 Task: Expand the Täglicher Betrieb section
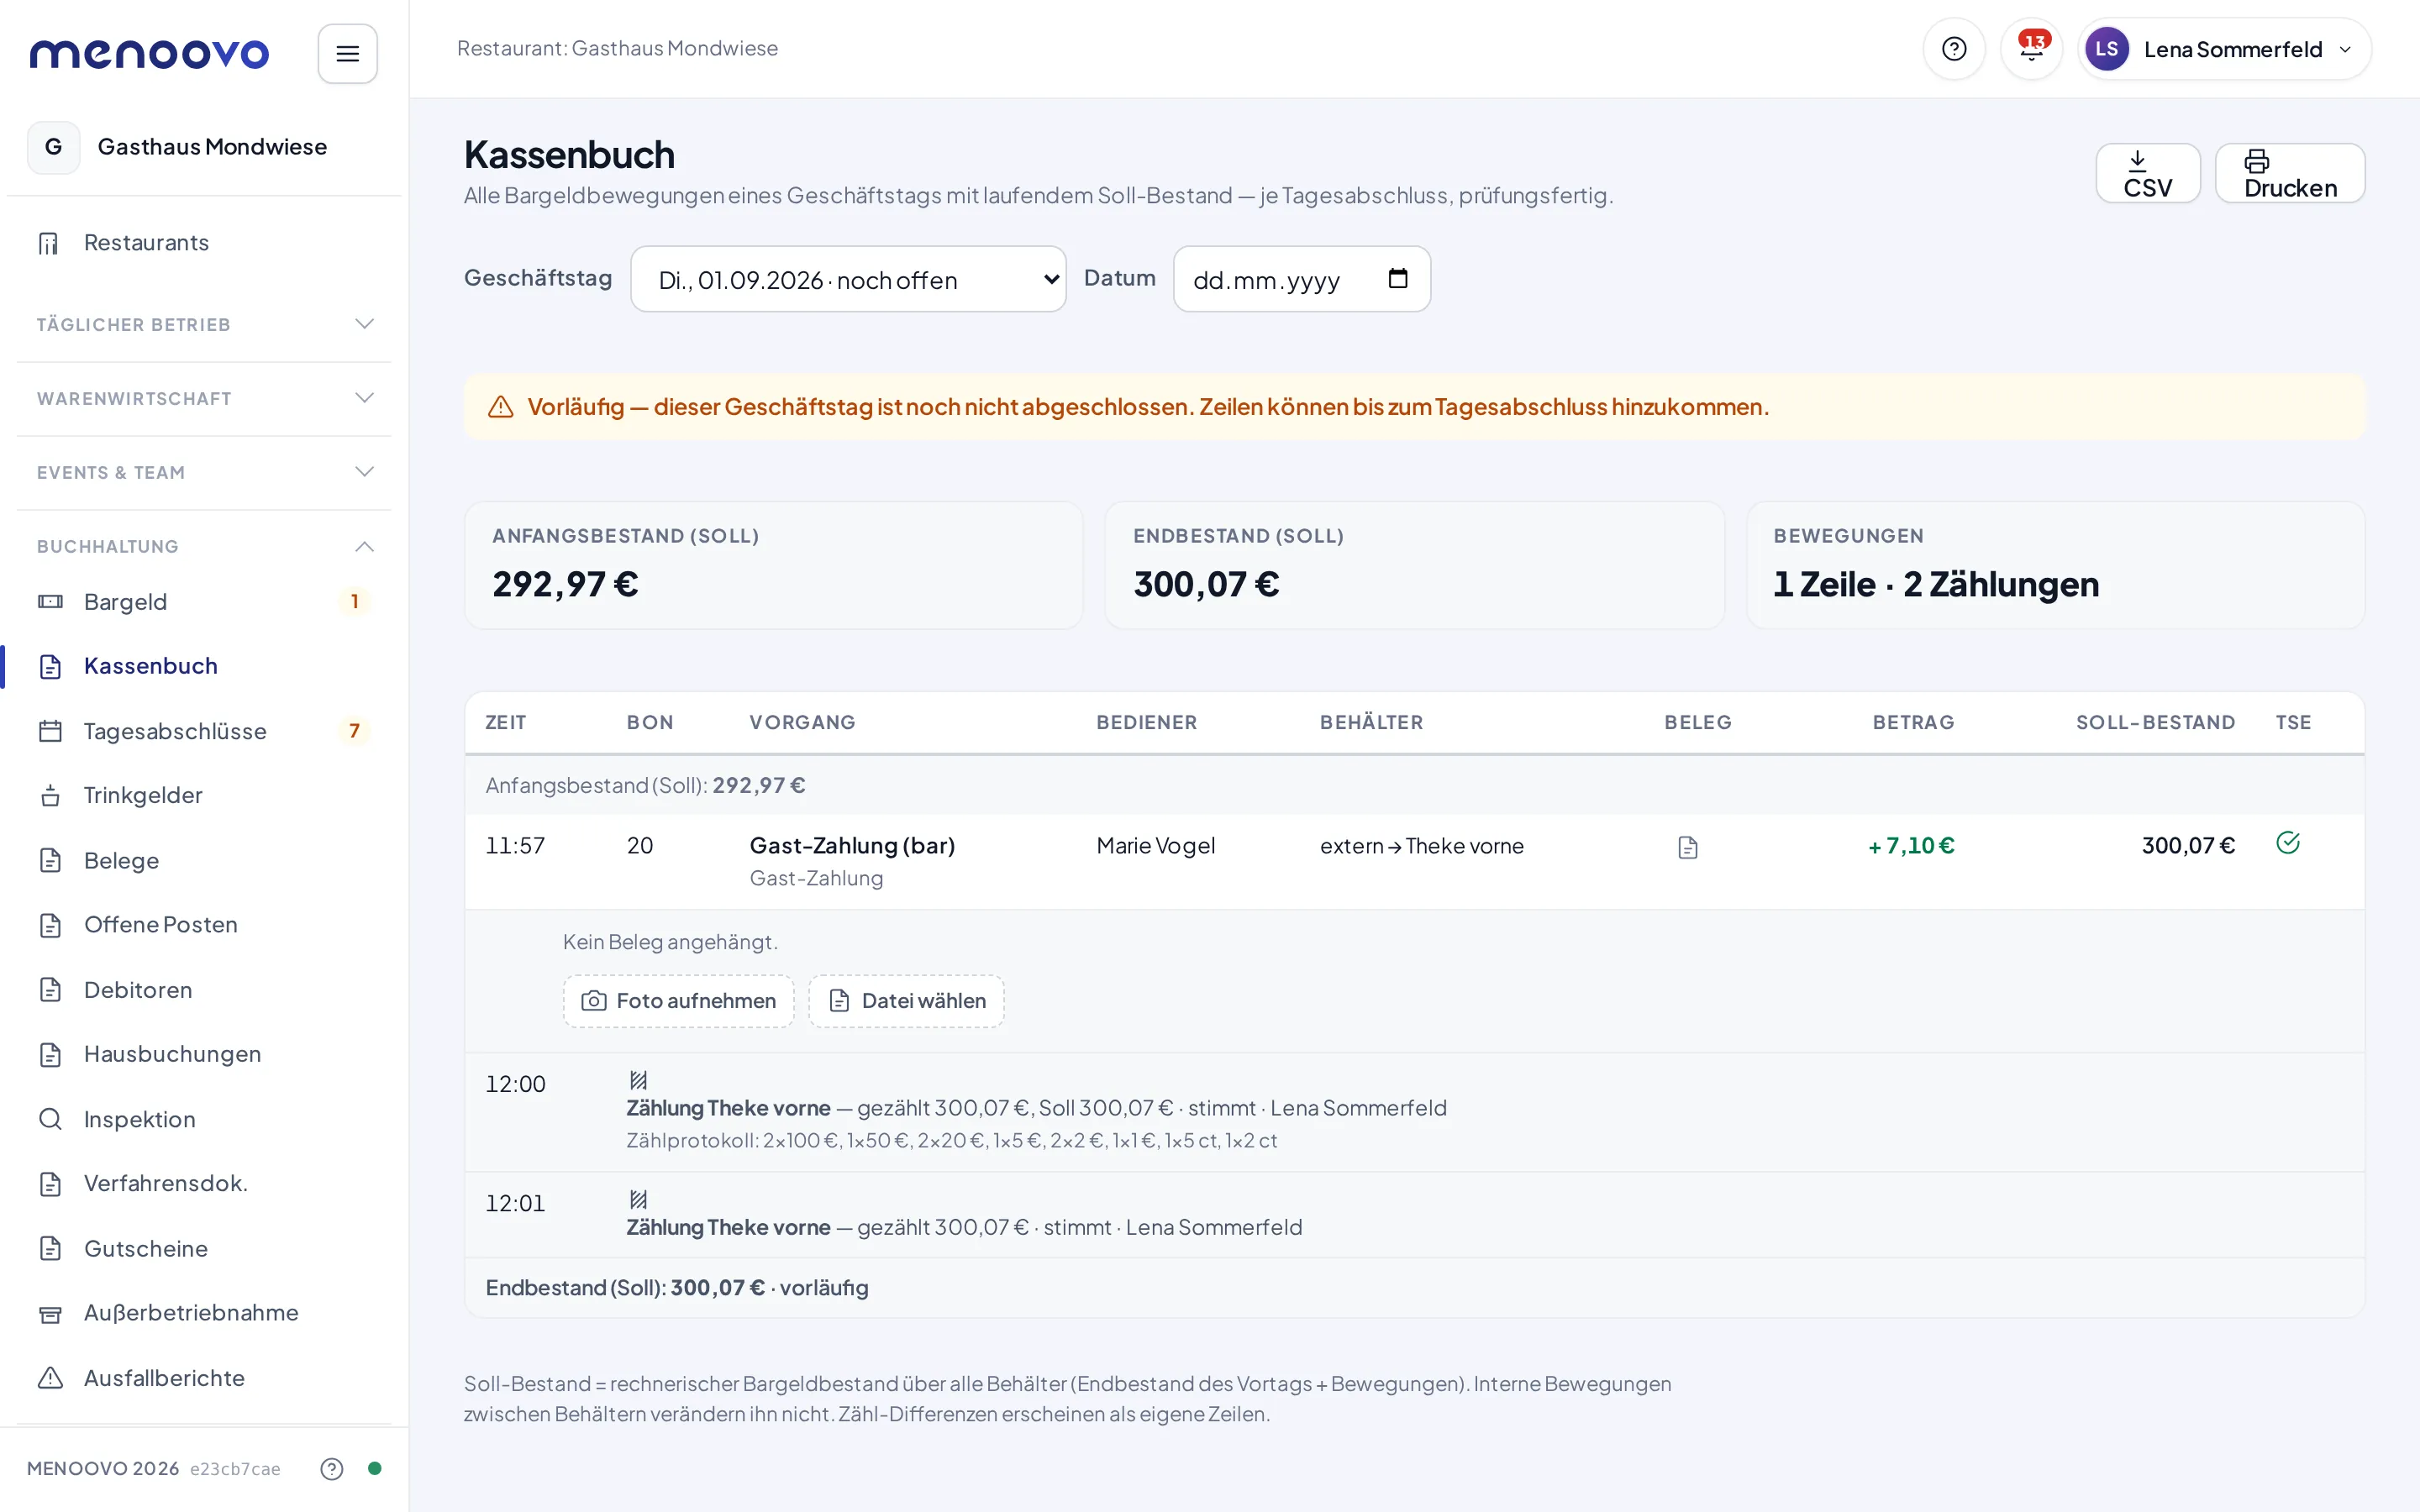[204, 324]
